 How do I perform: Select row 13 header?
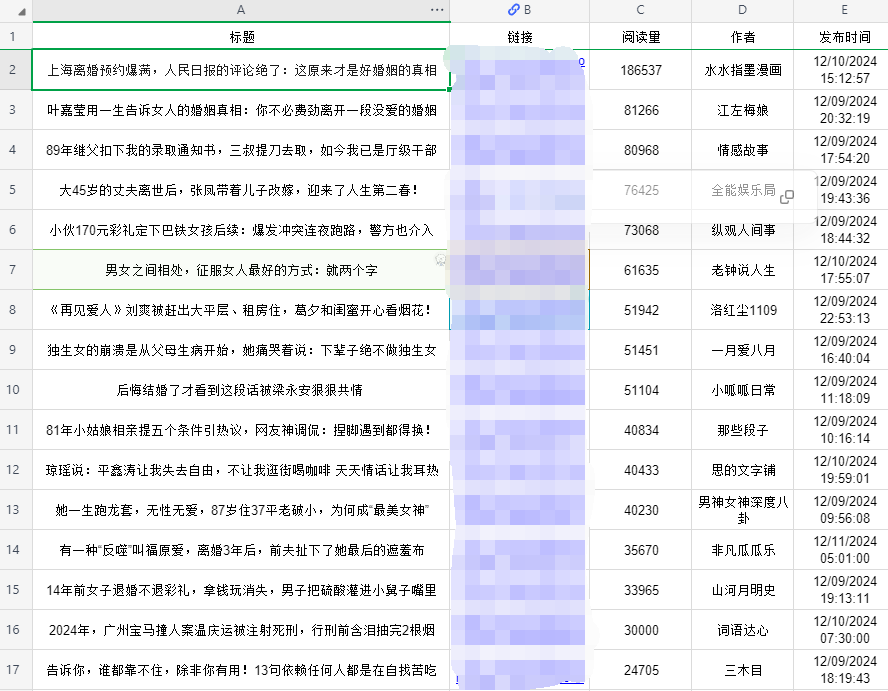pyautogui.click(x=16, y=510)
